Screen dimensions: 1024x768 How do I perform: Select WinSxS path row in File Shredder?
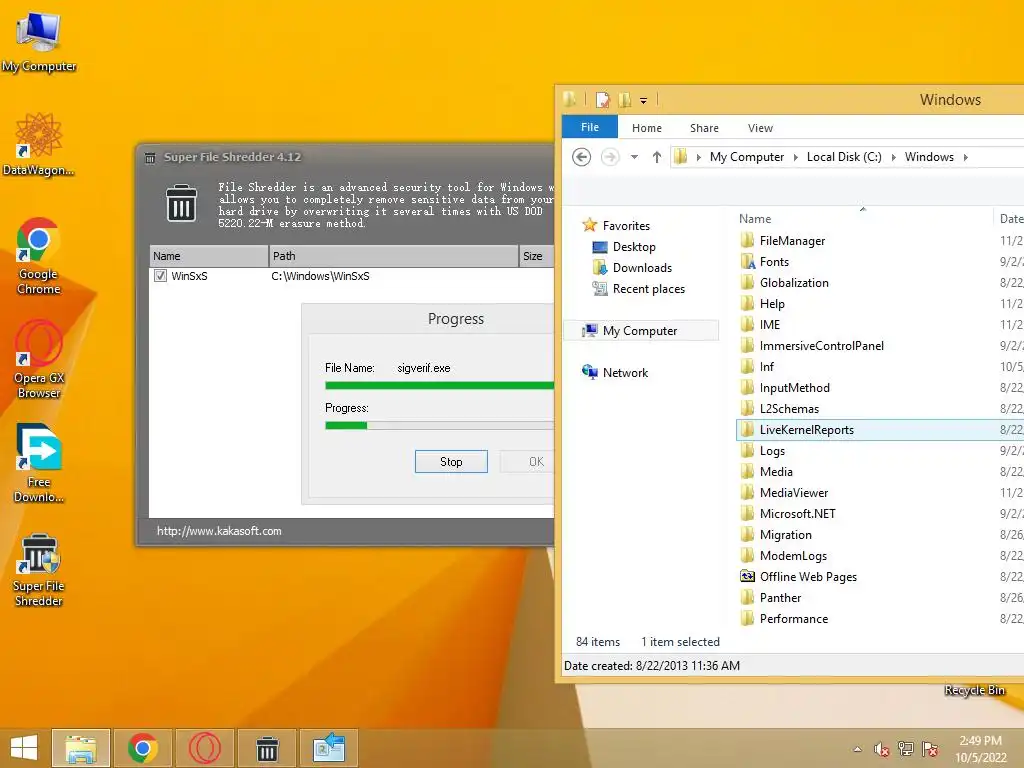click(351, 276)
